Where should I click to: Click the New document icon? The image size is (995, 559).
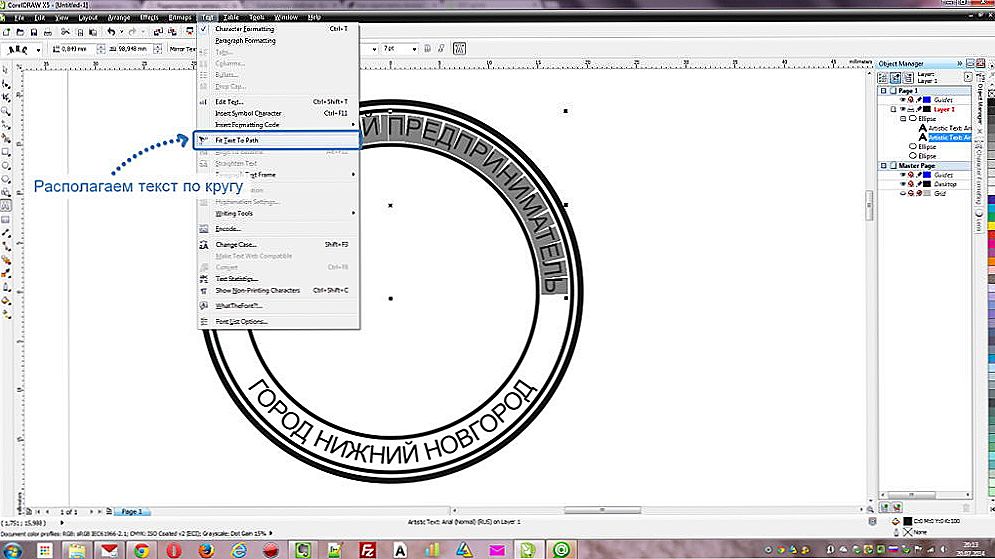tap(7, 32)
